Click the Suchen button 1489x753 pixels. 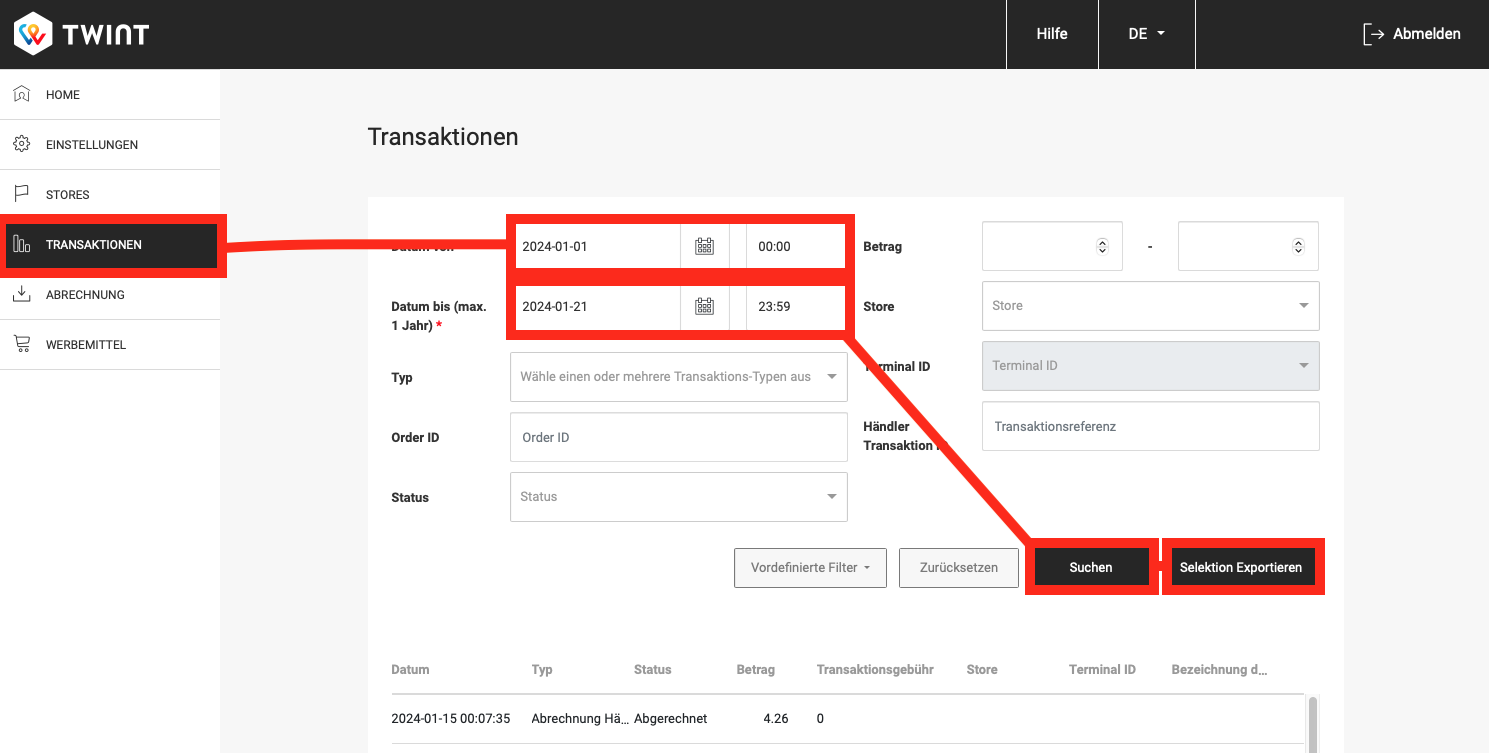tap(1090, 567)
